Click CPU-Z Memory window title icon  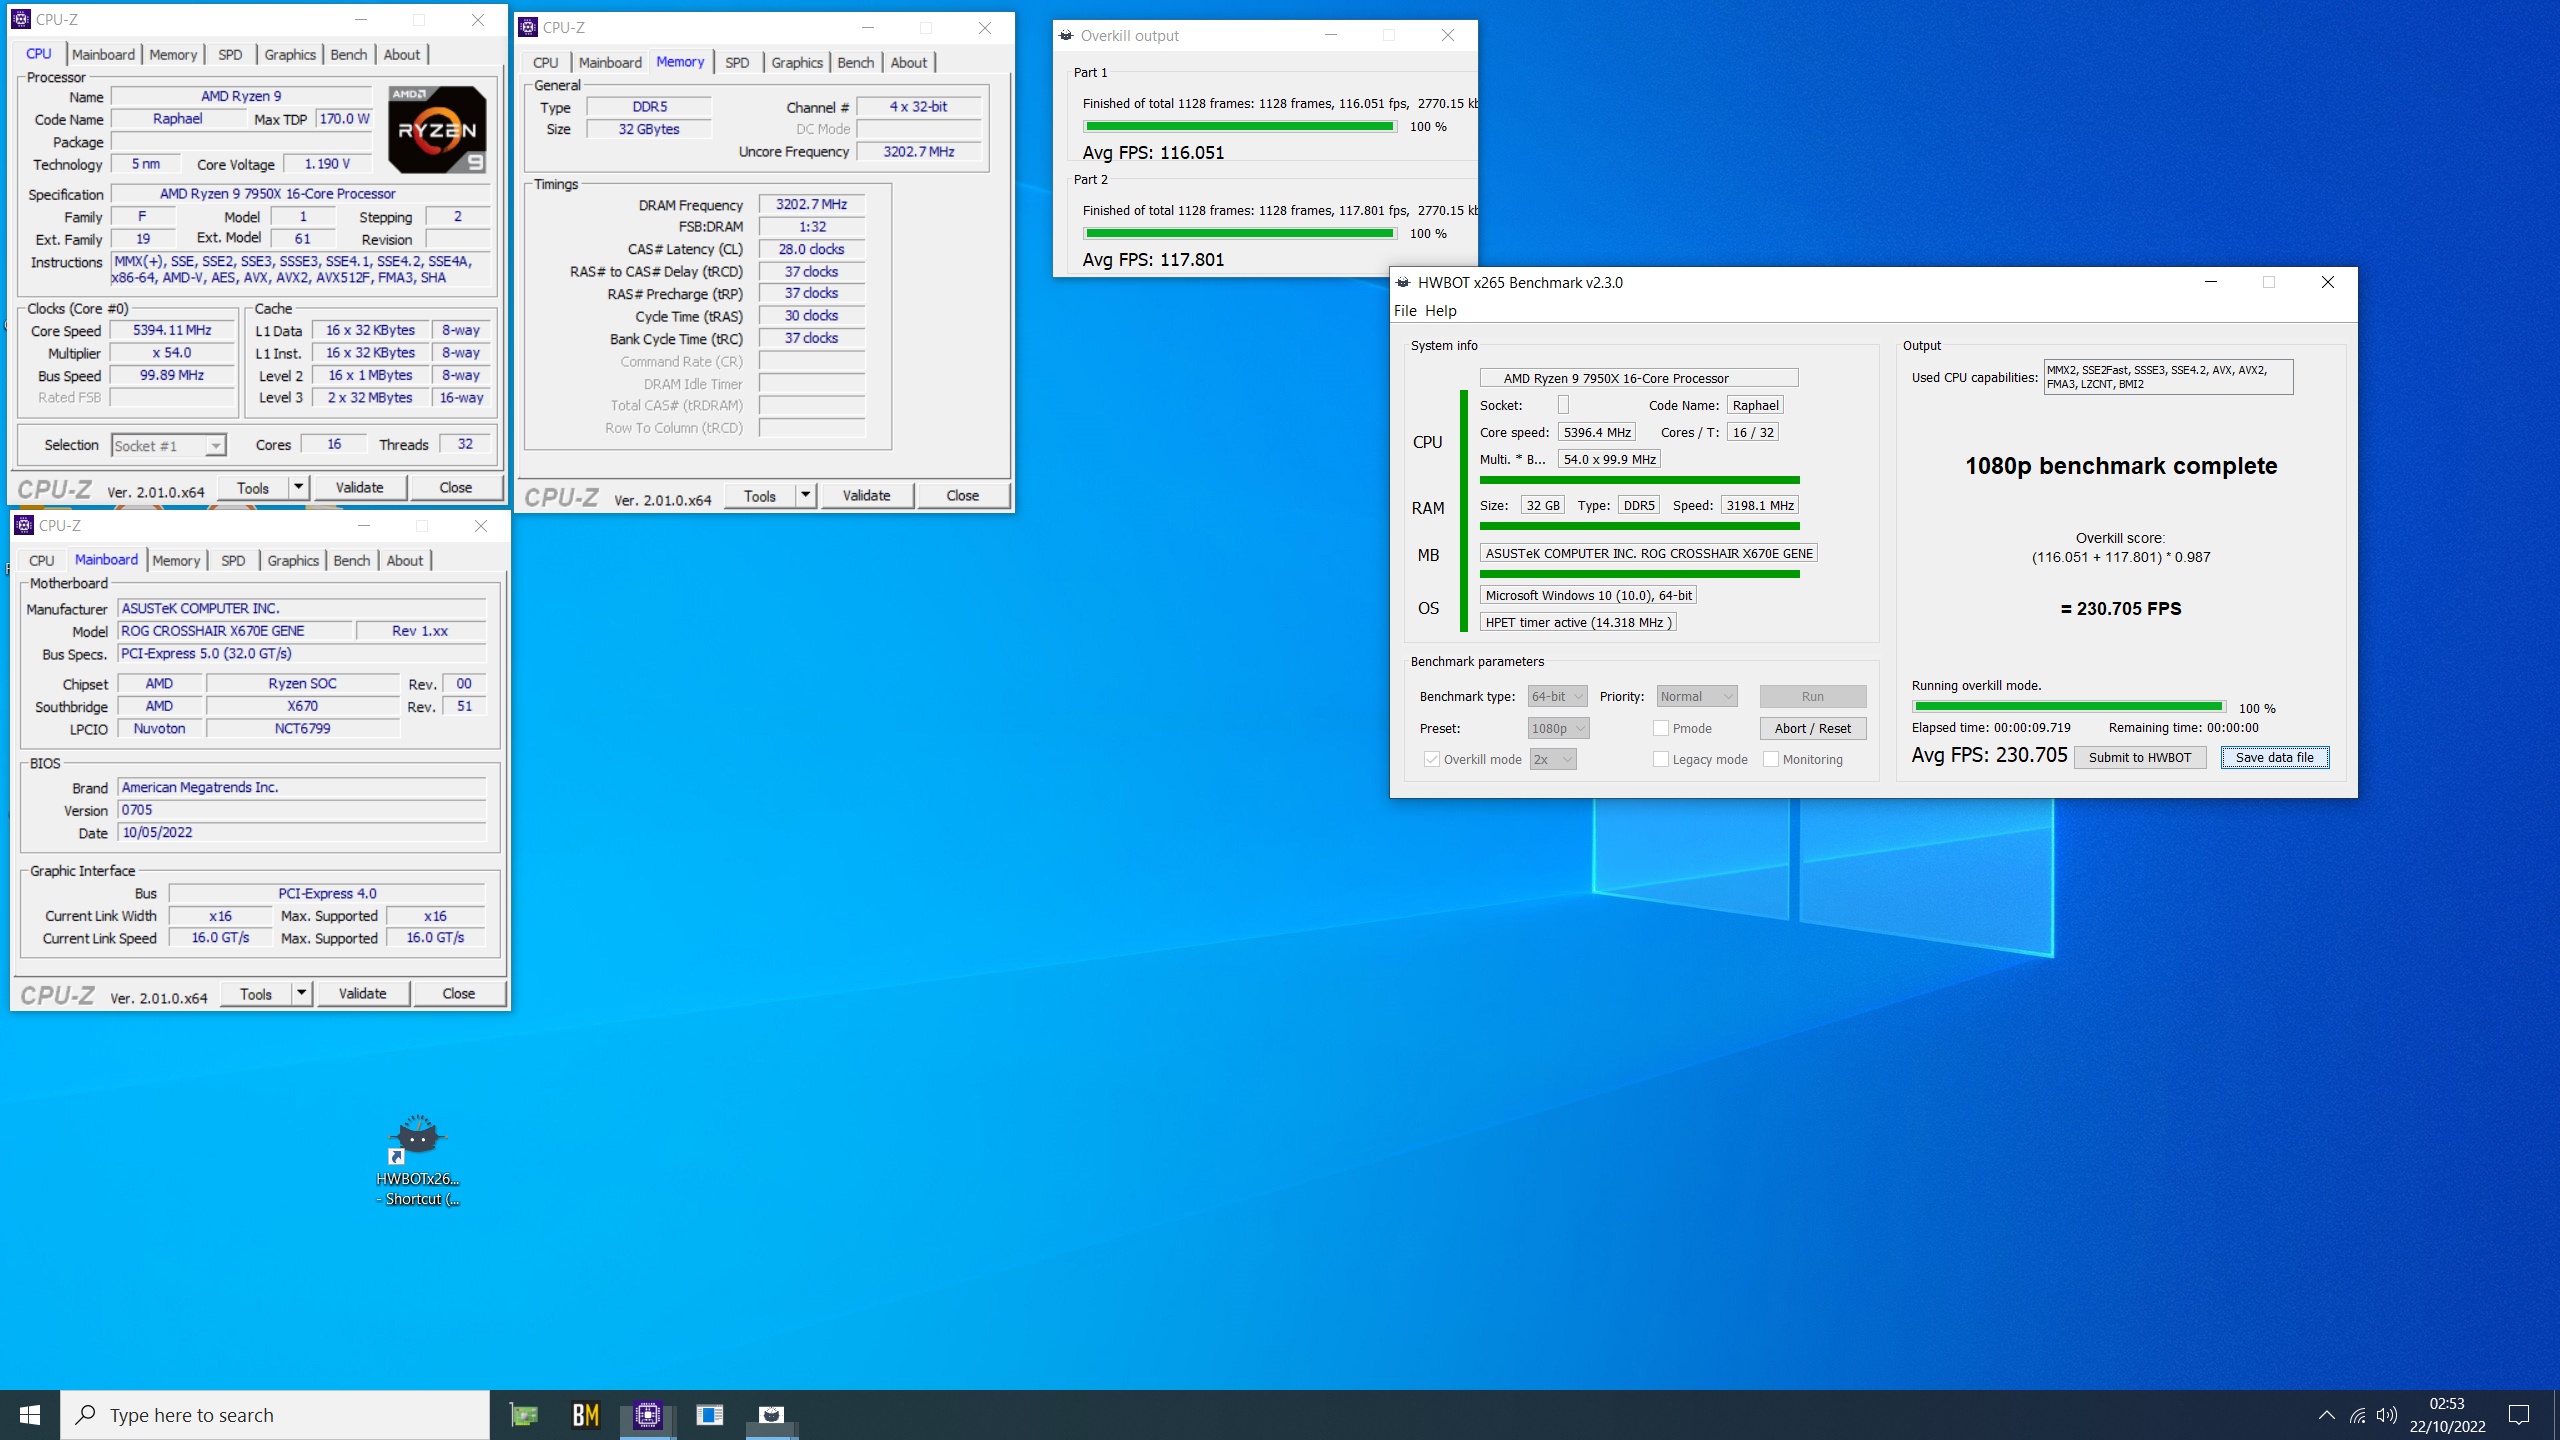pos(529,27)
